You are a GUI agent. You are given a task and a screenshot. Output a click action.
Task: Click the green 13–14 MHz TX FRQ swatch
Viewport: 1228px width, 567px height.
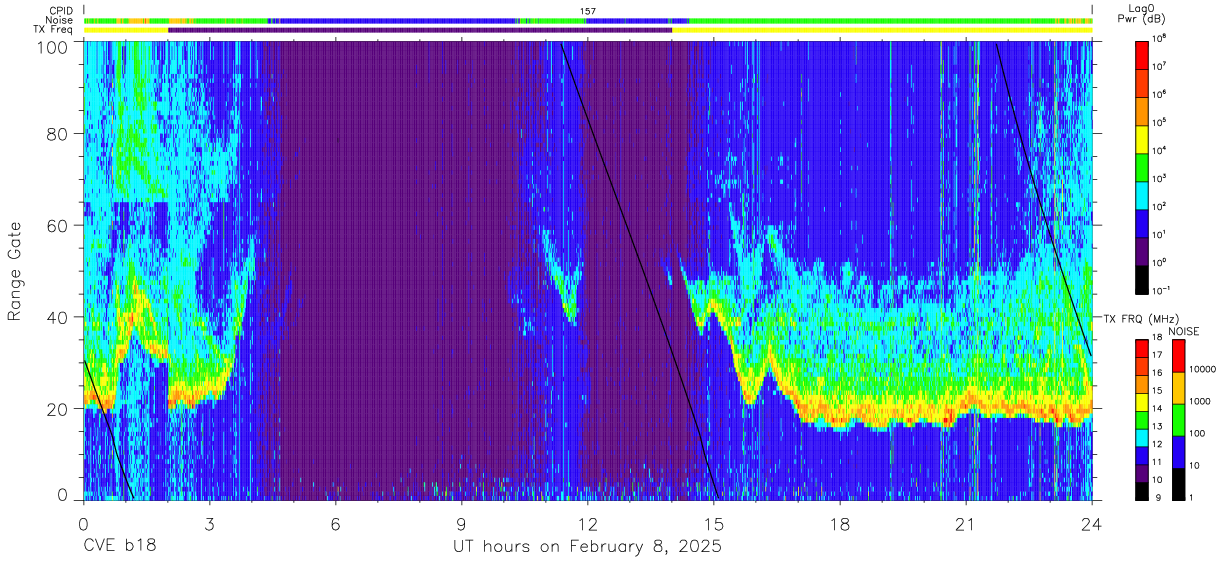point(1143,418)
